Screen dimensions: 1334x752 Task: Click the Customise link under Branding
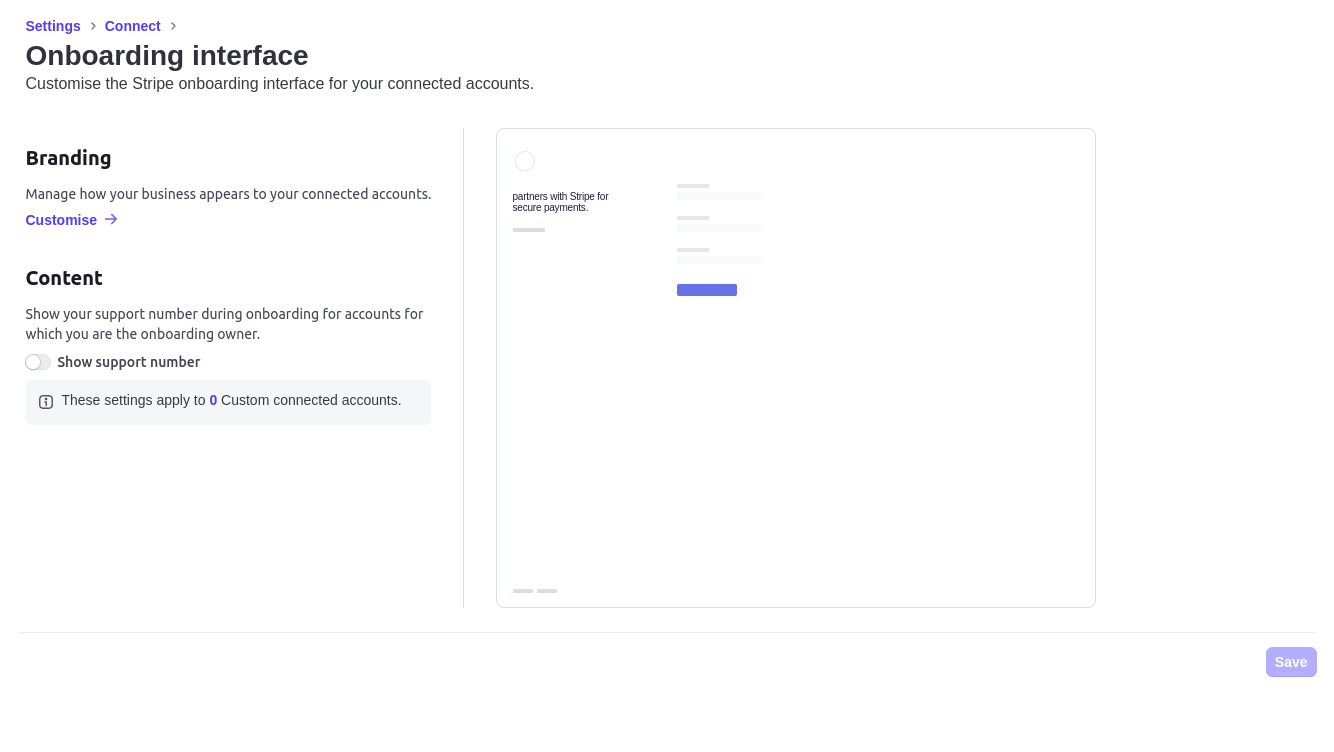click(61, 219)
